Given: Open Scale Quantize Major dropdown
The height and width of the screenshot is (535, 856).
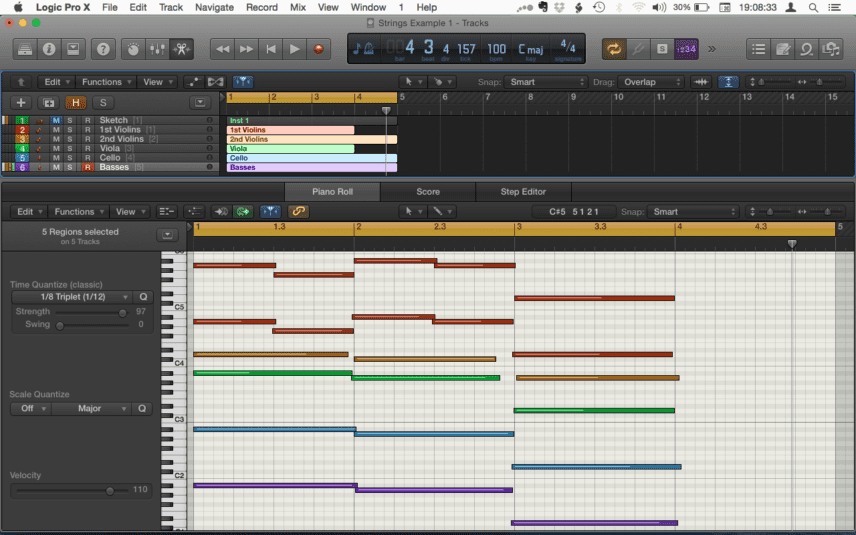Looking at the screenshot, I should click(92, 409).
